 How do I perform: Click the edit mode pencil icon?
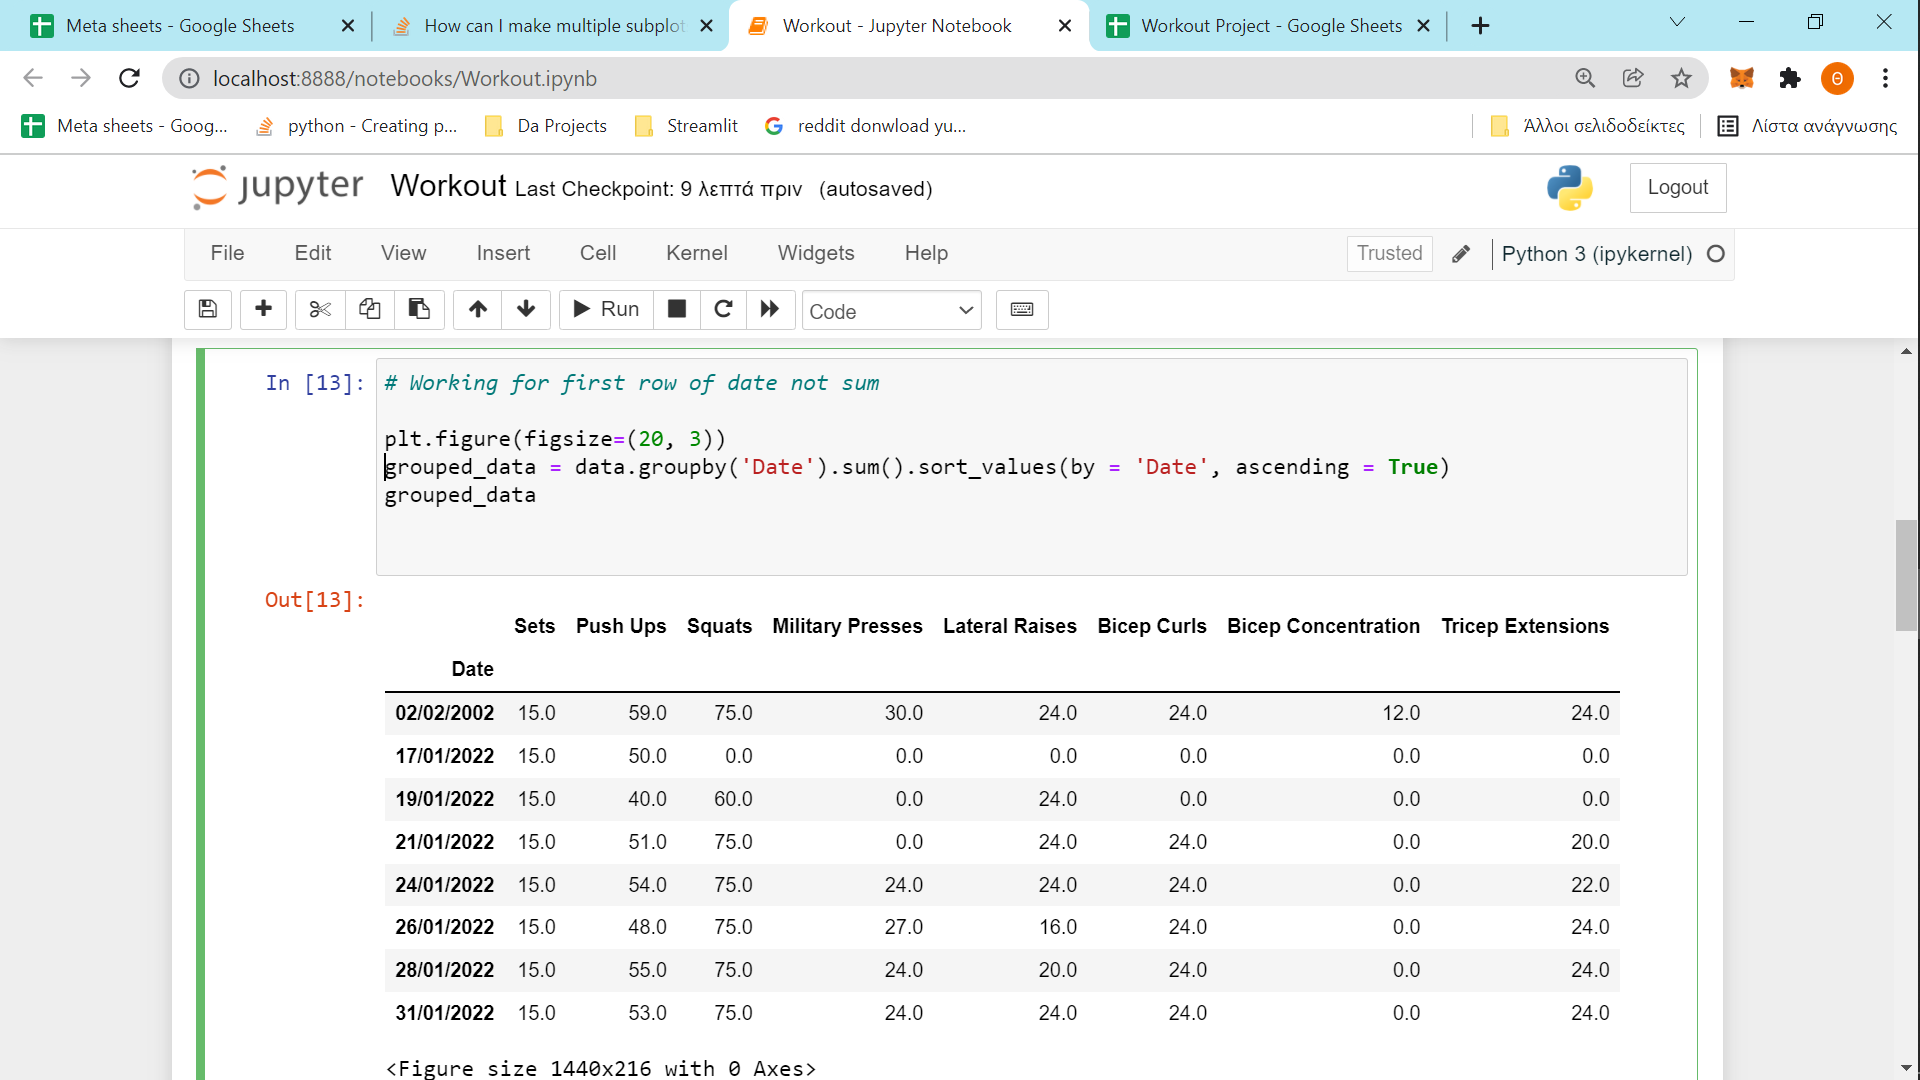coord(1461,254)
